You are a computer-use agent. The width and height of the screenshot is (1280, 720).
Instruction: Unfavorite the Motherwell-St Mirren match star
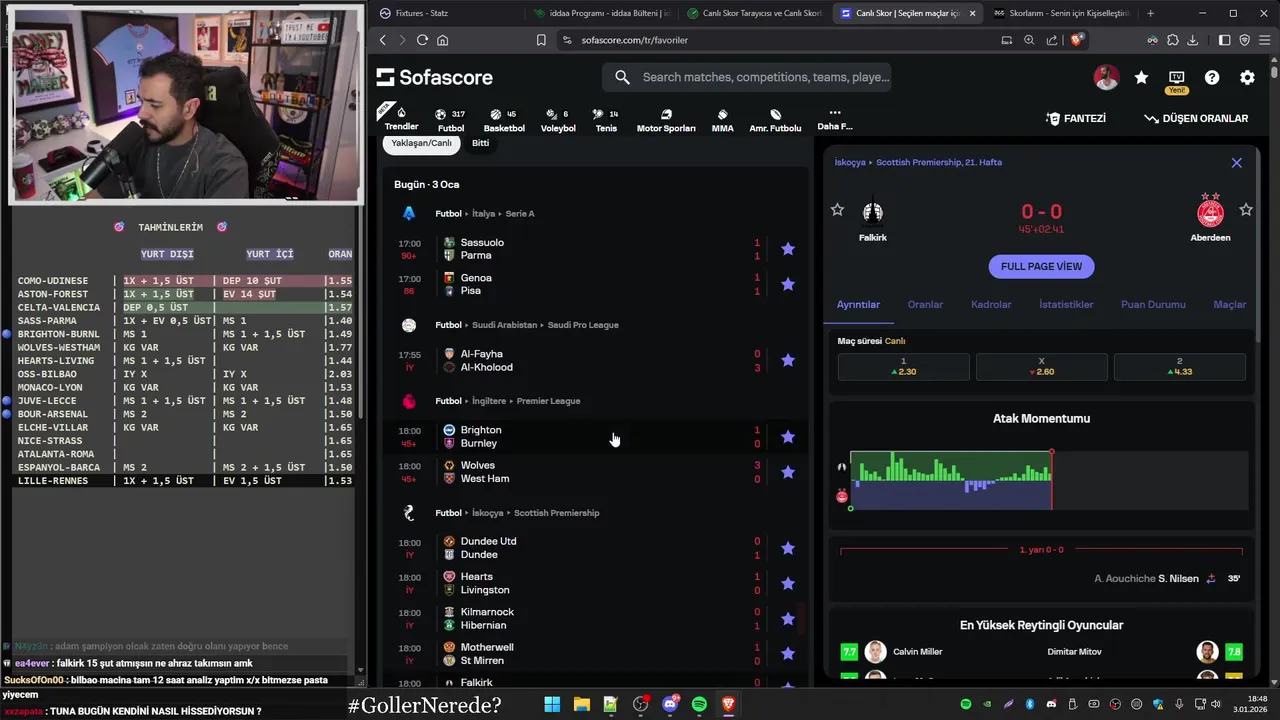pyautogui.click(x=788, y=654)
